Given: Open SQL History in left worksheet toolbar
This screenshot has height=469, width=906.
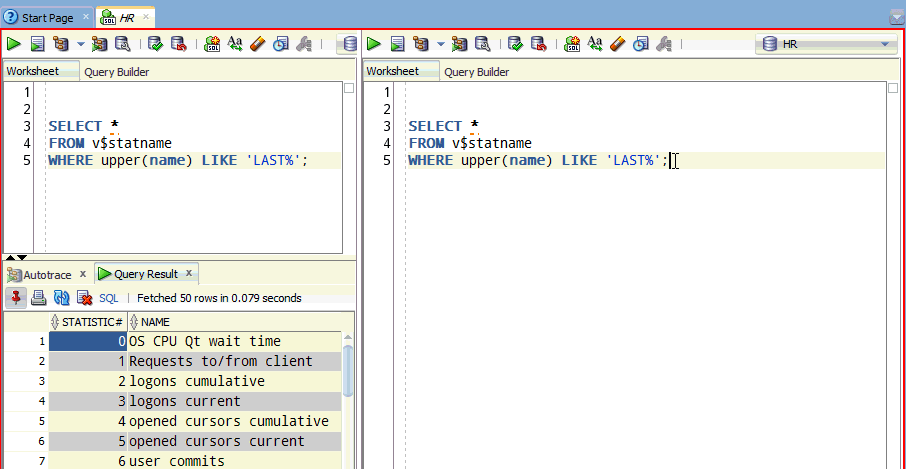Looking at the screenshot, I should point(281,43).
